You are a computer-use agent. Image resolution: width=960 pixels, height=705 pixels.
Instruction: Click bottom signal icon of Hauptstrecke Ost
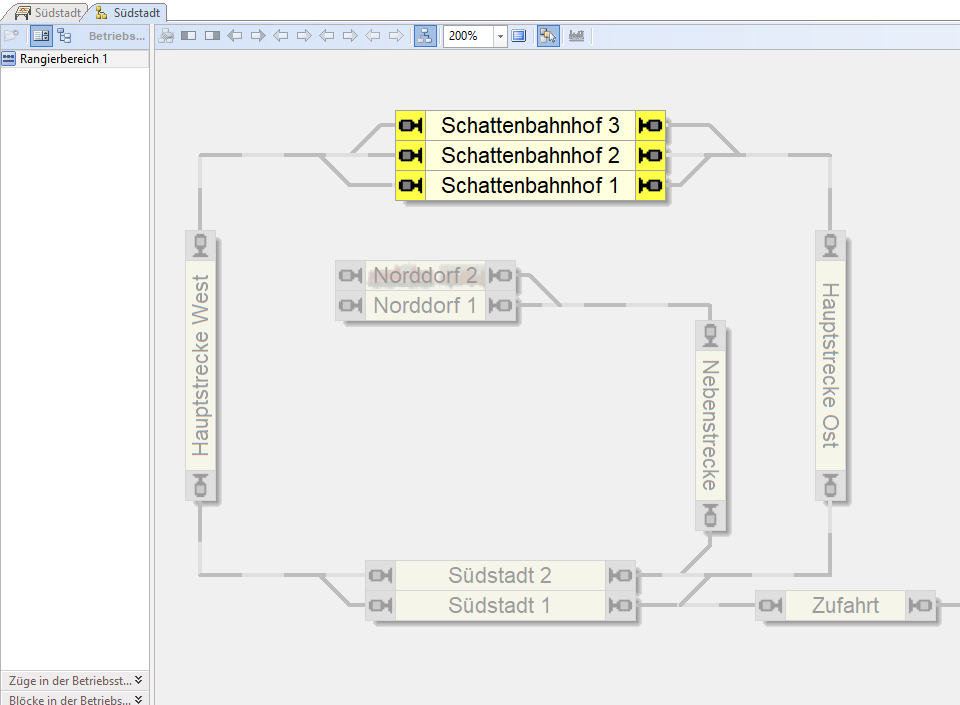click(x=830, y=486)
